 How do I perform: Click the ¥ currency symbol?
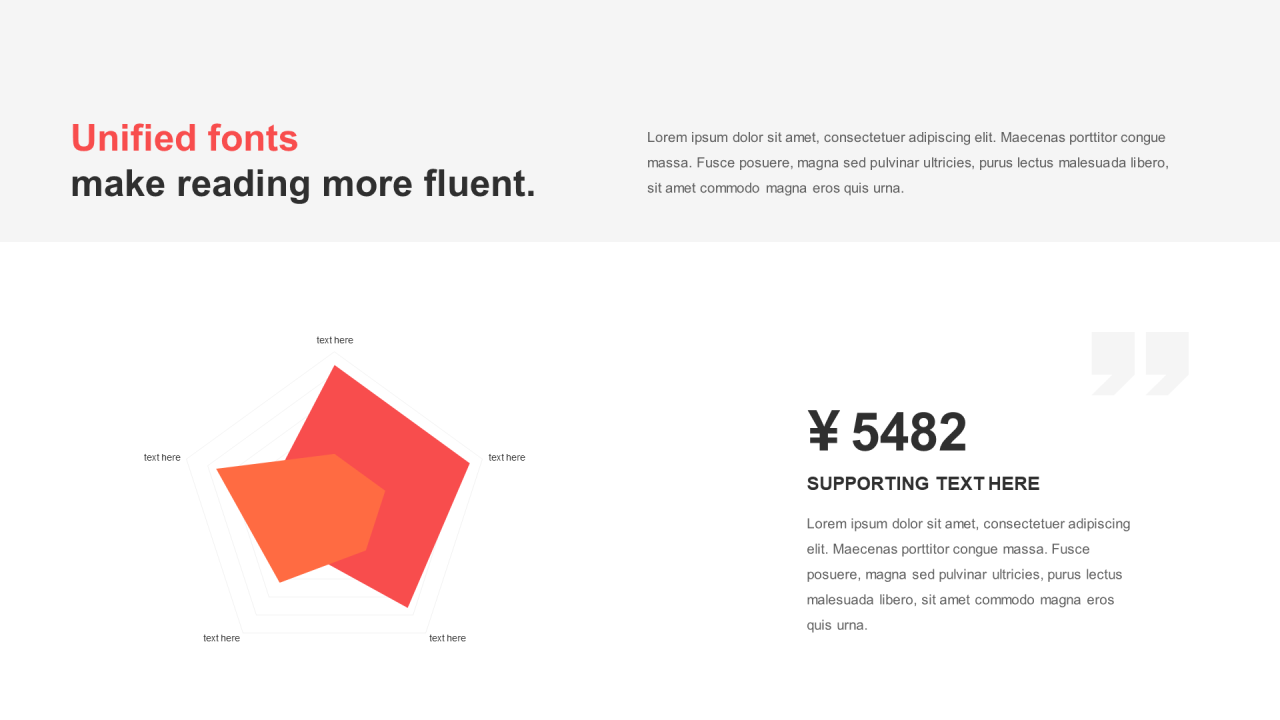[824, 432]
